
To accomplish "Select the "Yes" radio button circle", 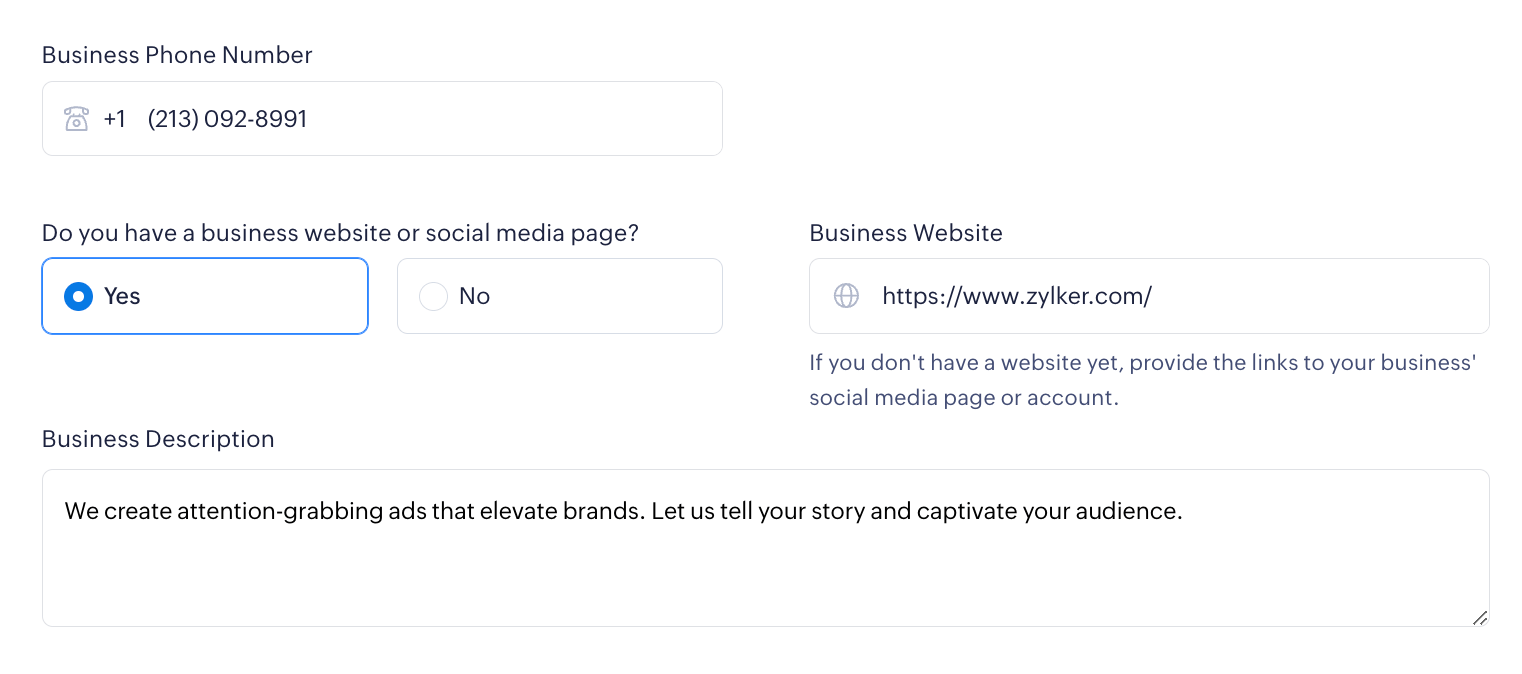I will tap(78, 296).
